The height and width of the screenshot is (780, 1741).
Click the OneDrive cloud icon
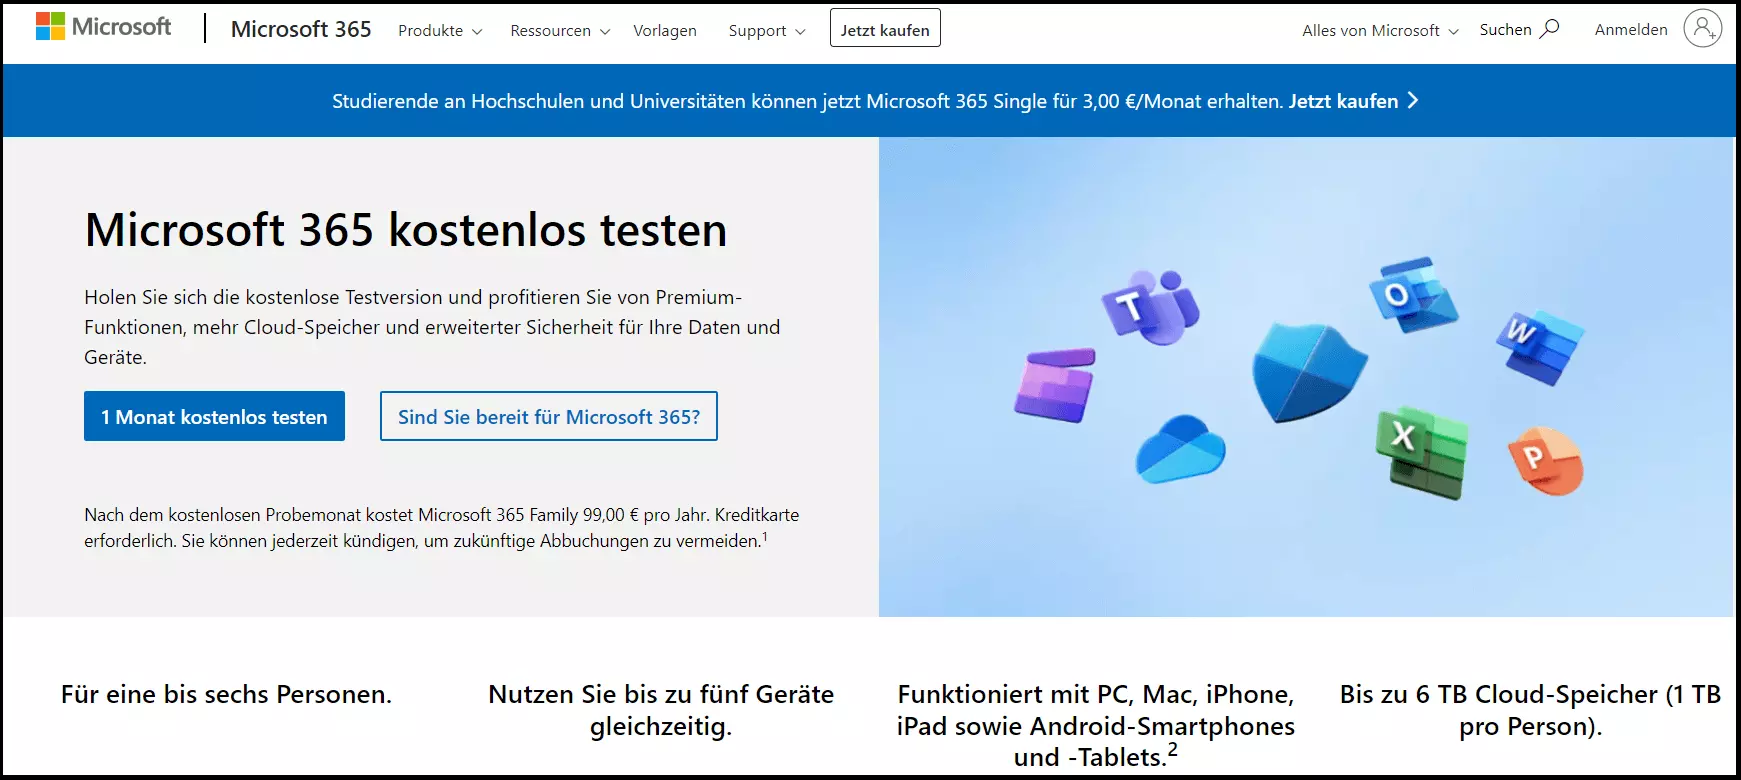pyautogui.click(x=1181, y=449)
